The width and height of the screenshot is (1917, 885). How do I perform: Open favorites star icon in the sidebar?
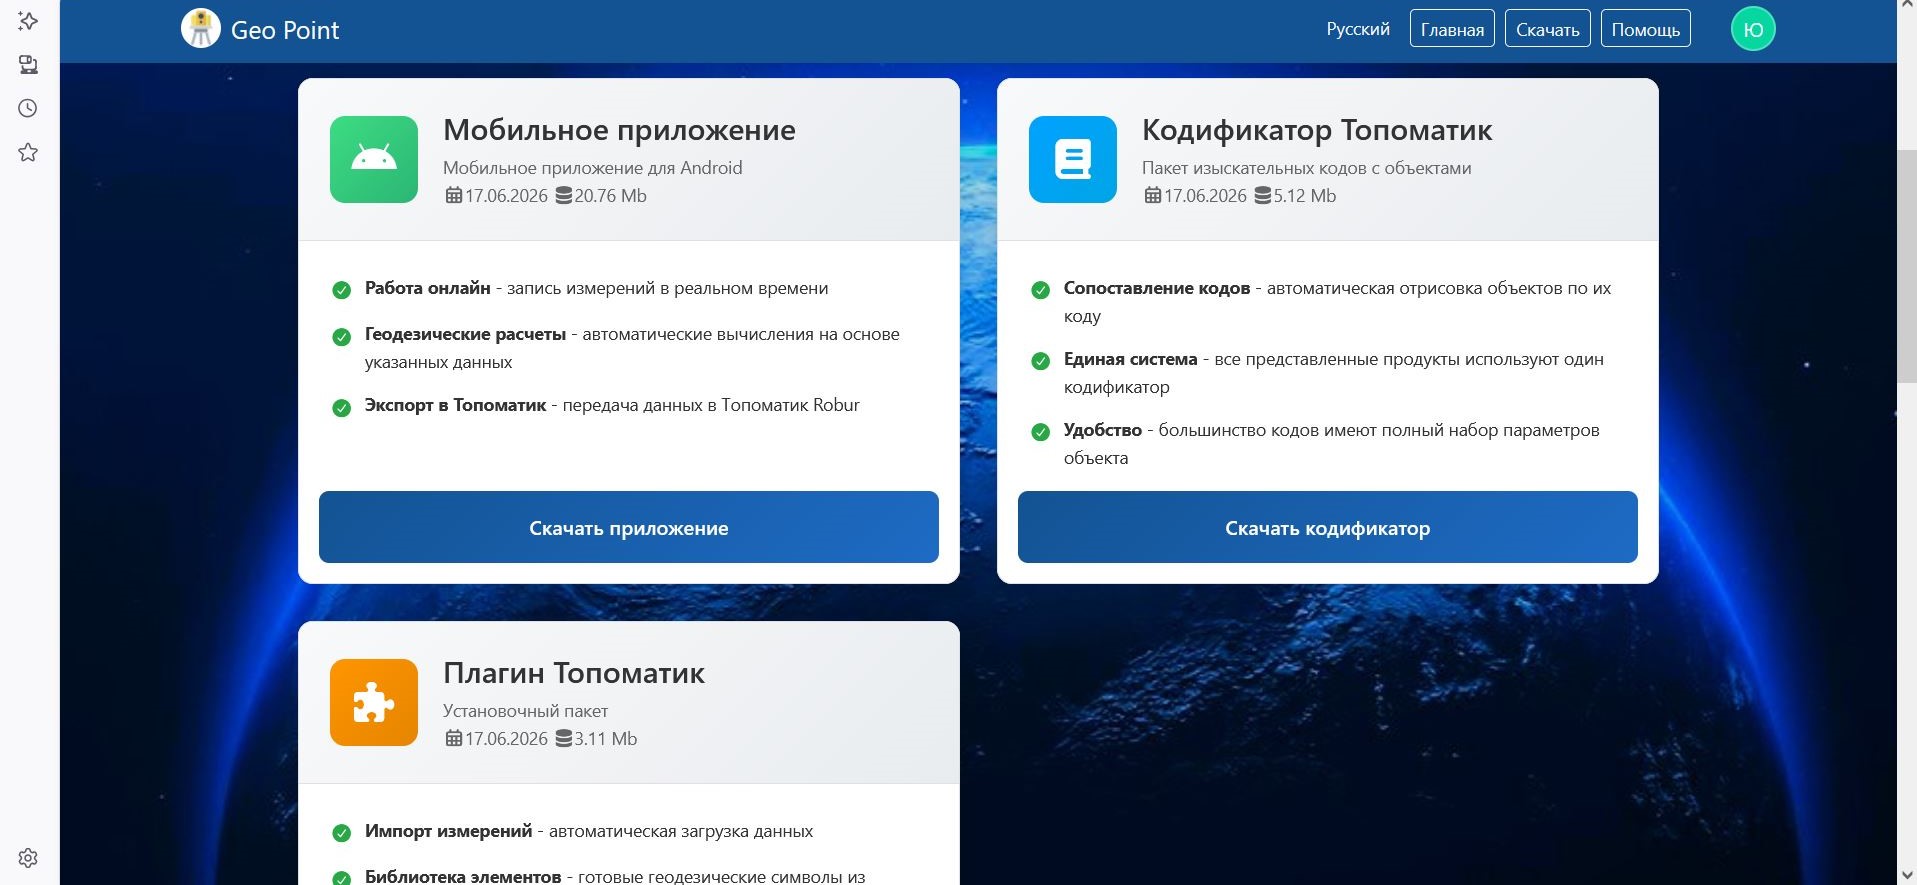28,152
